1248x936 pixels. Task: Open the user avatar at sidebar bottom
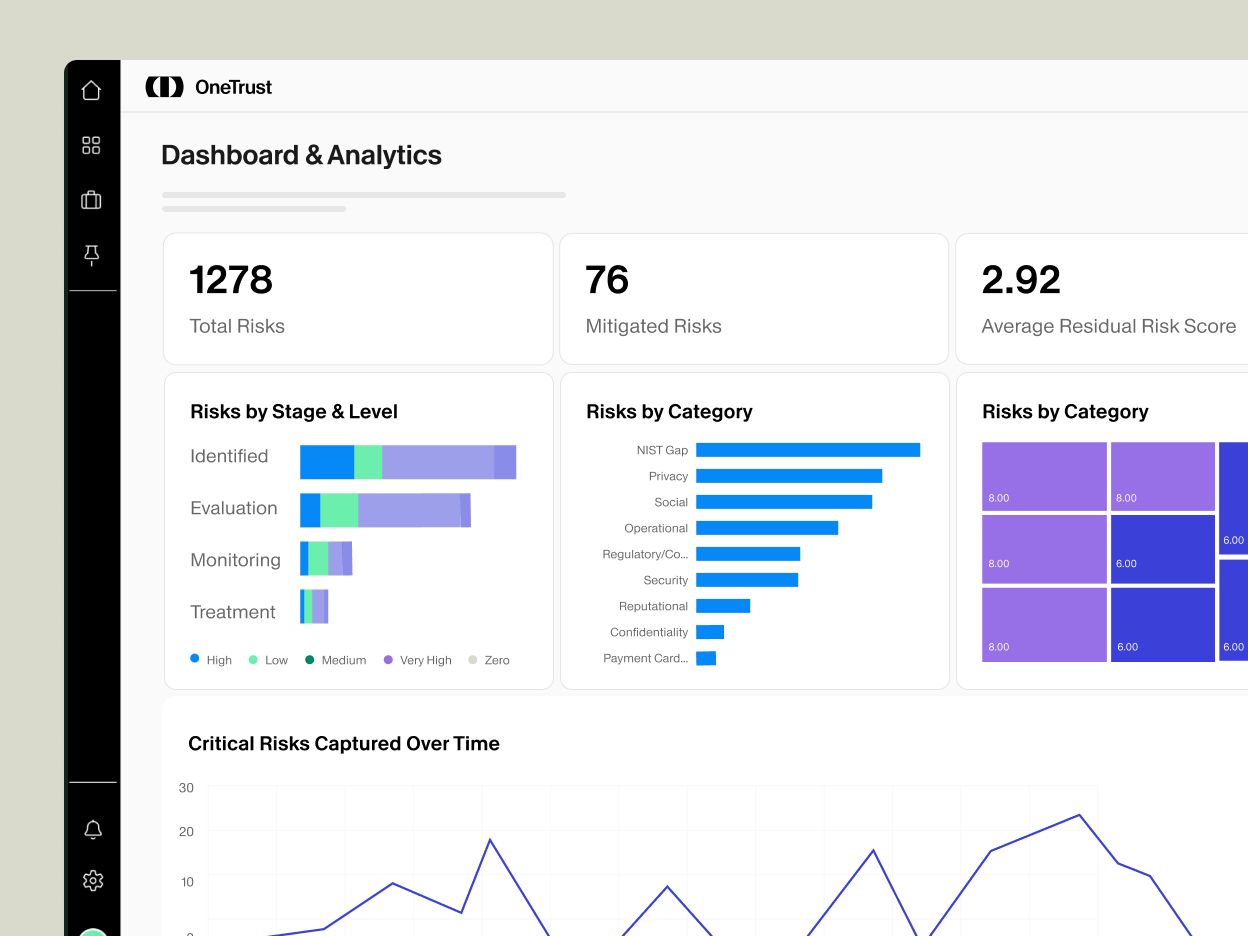92,931
